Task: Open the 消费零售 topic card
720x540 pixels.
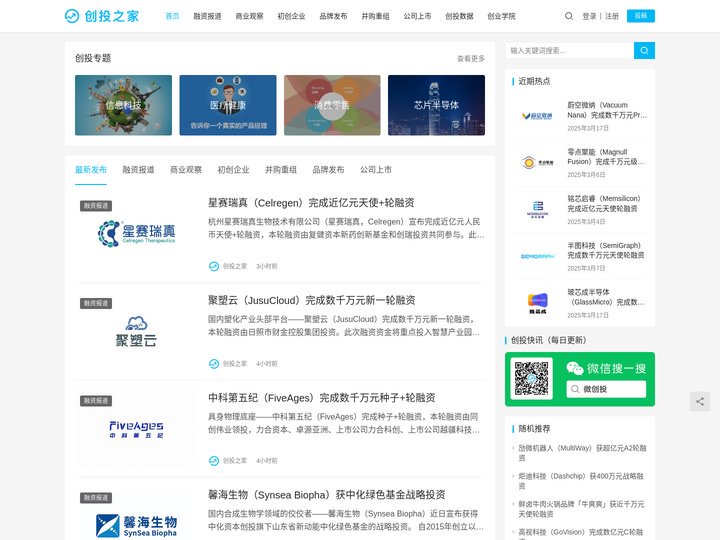Action: (x=332, y=105)
